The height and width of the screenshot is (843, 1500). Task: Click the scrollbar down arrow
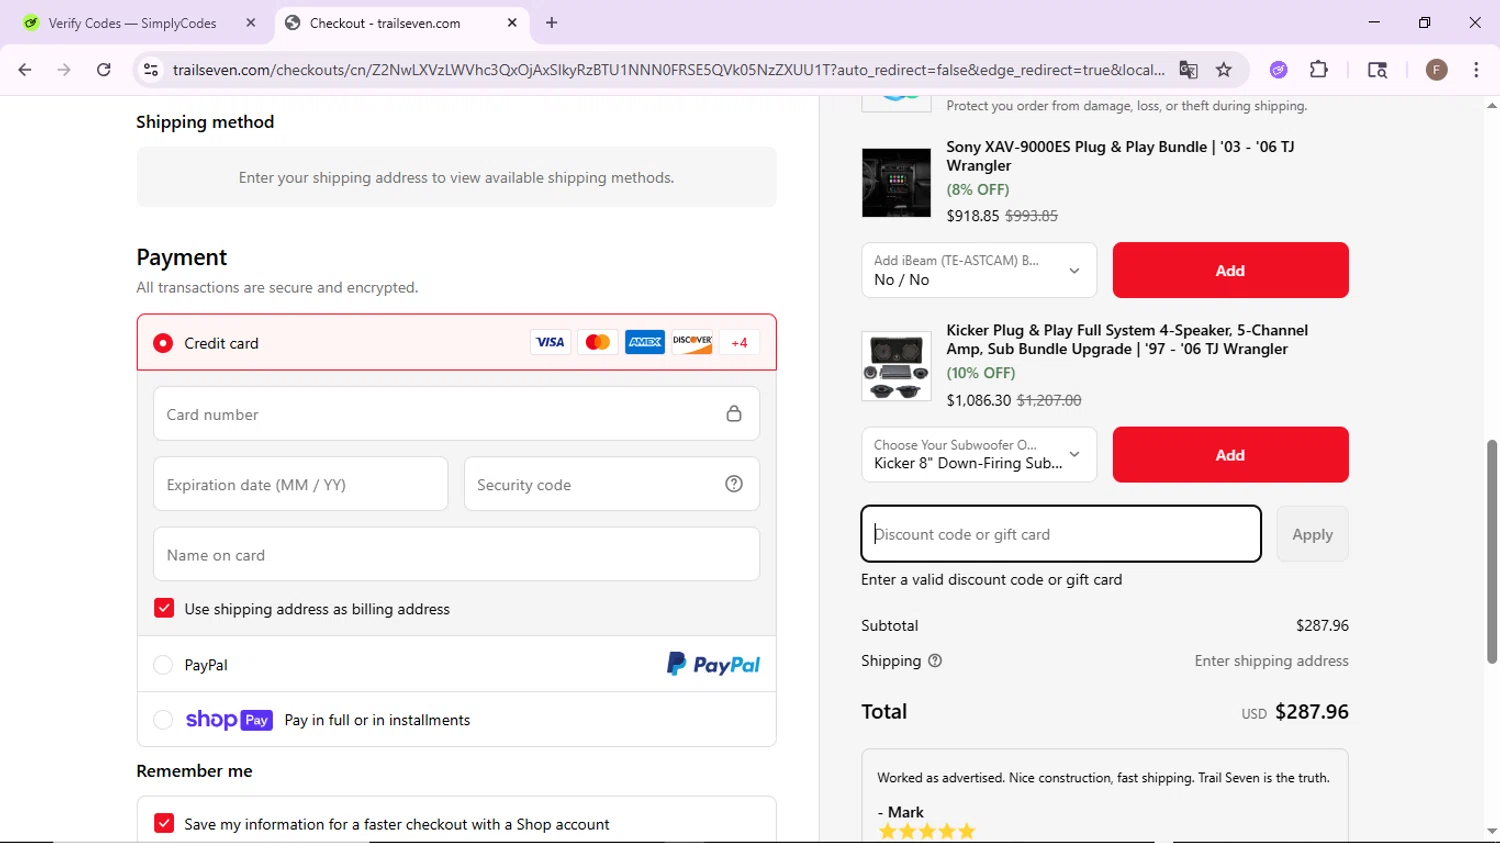pyautogui.click(x=1491, y=831)
